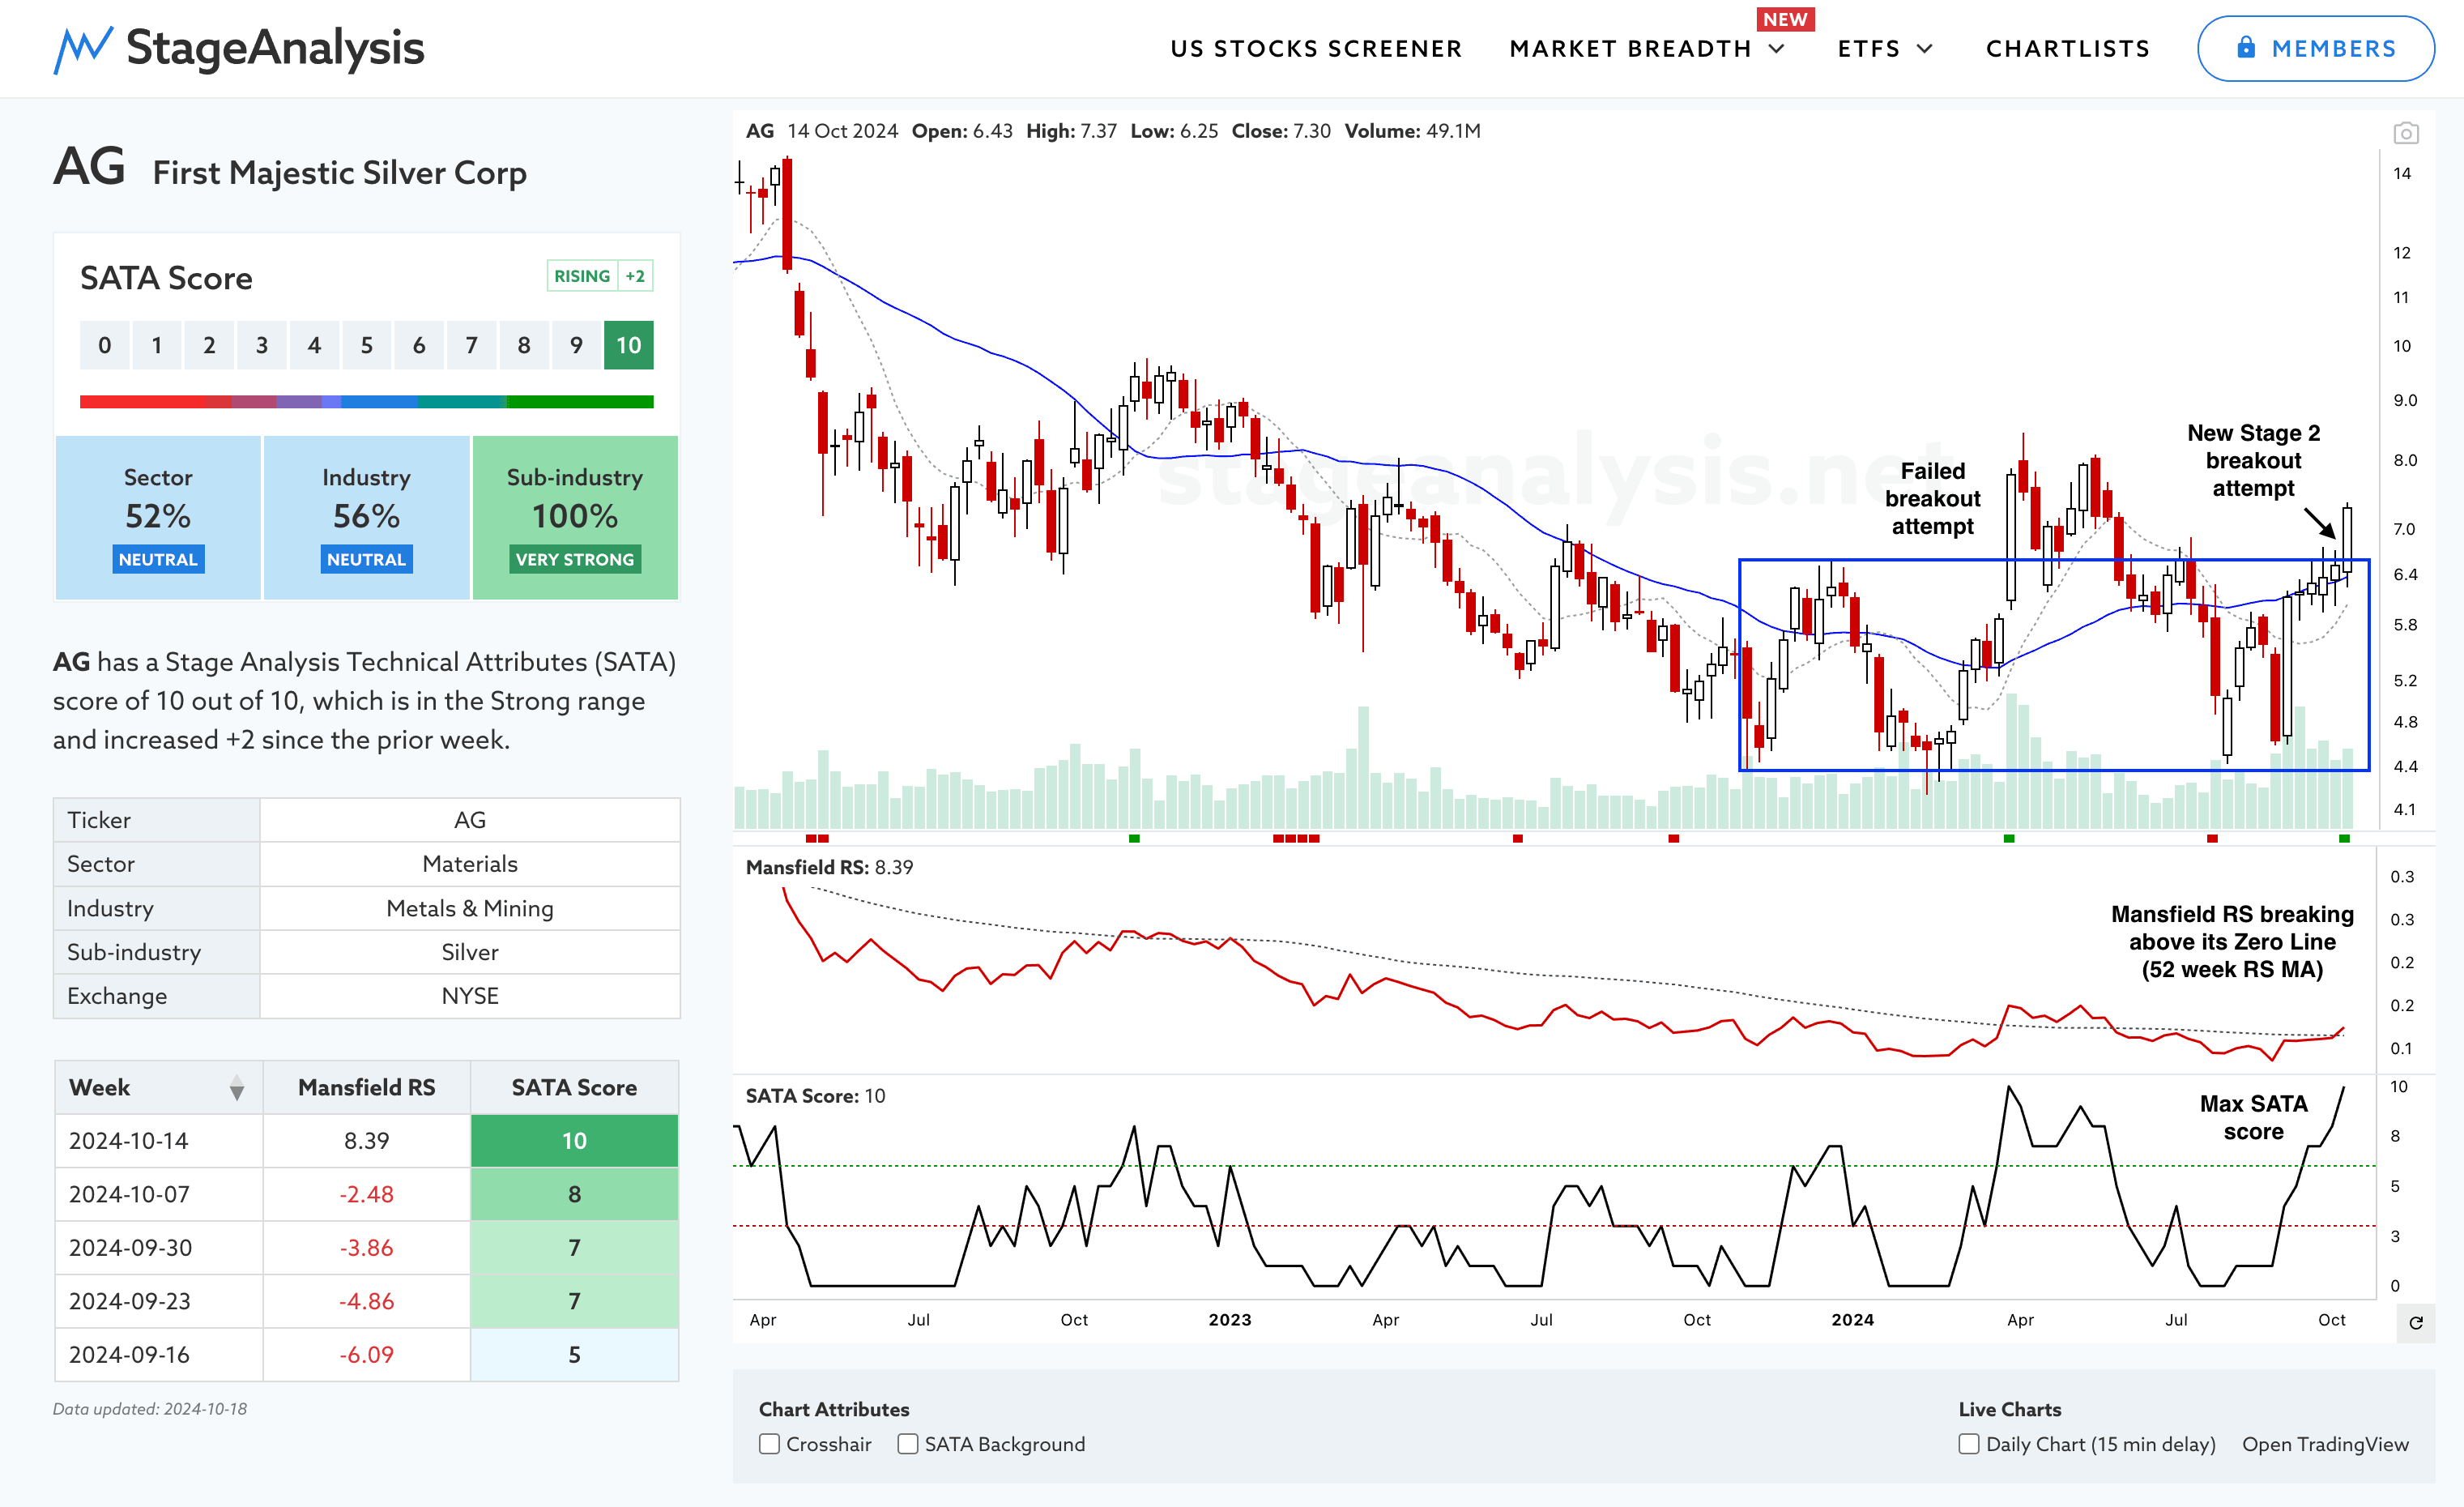The image size is (2464, 1507).
Task: Click the 2024-09-23 week cell
Action: pos(159,1301)
